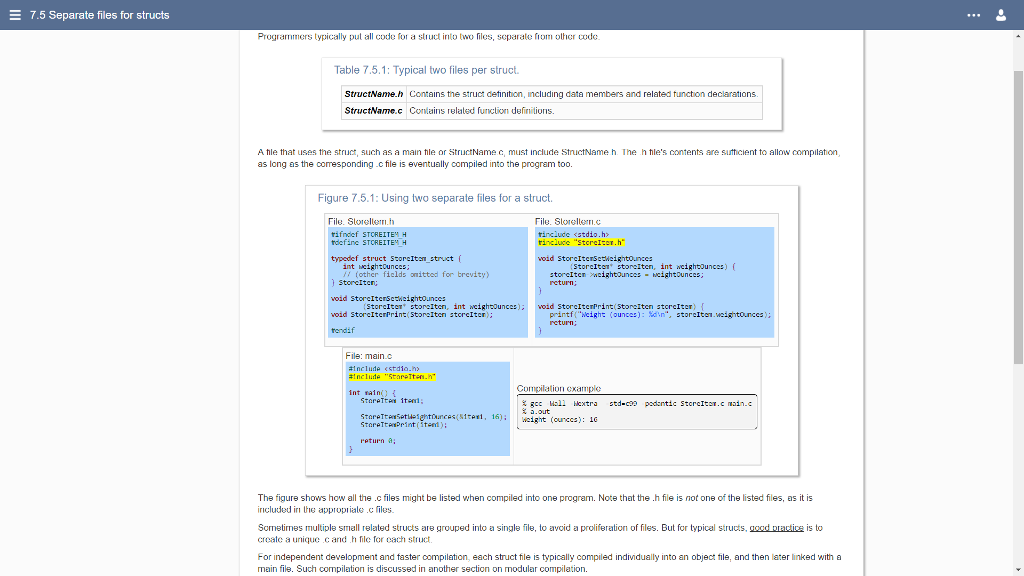Open the three-dot overflow menu
Screen dimensions: 1024x576
tap(974, 15)
